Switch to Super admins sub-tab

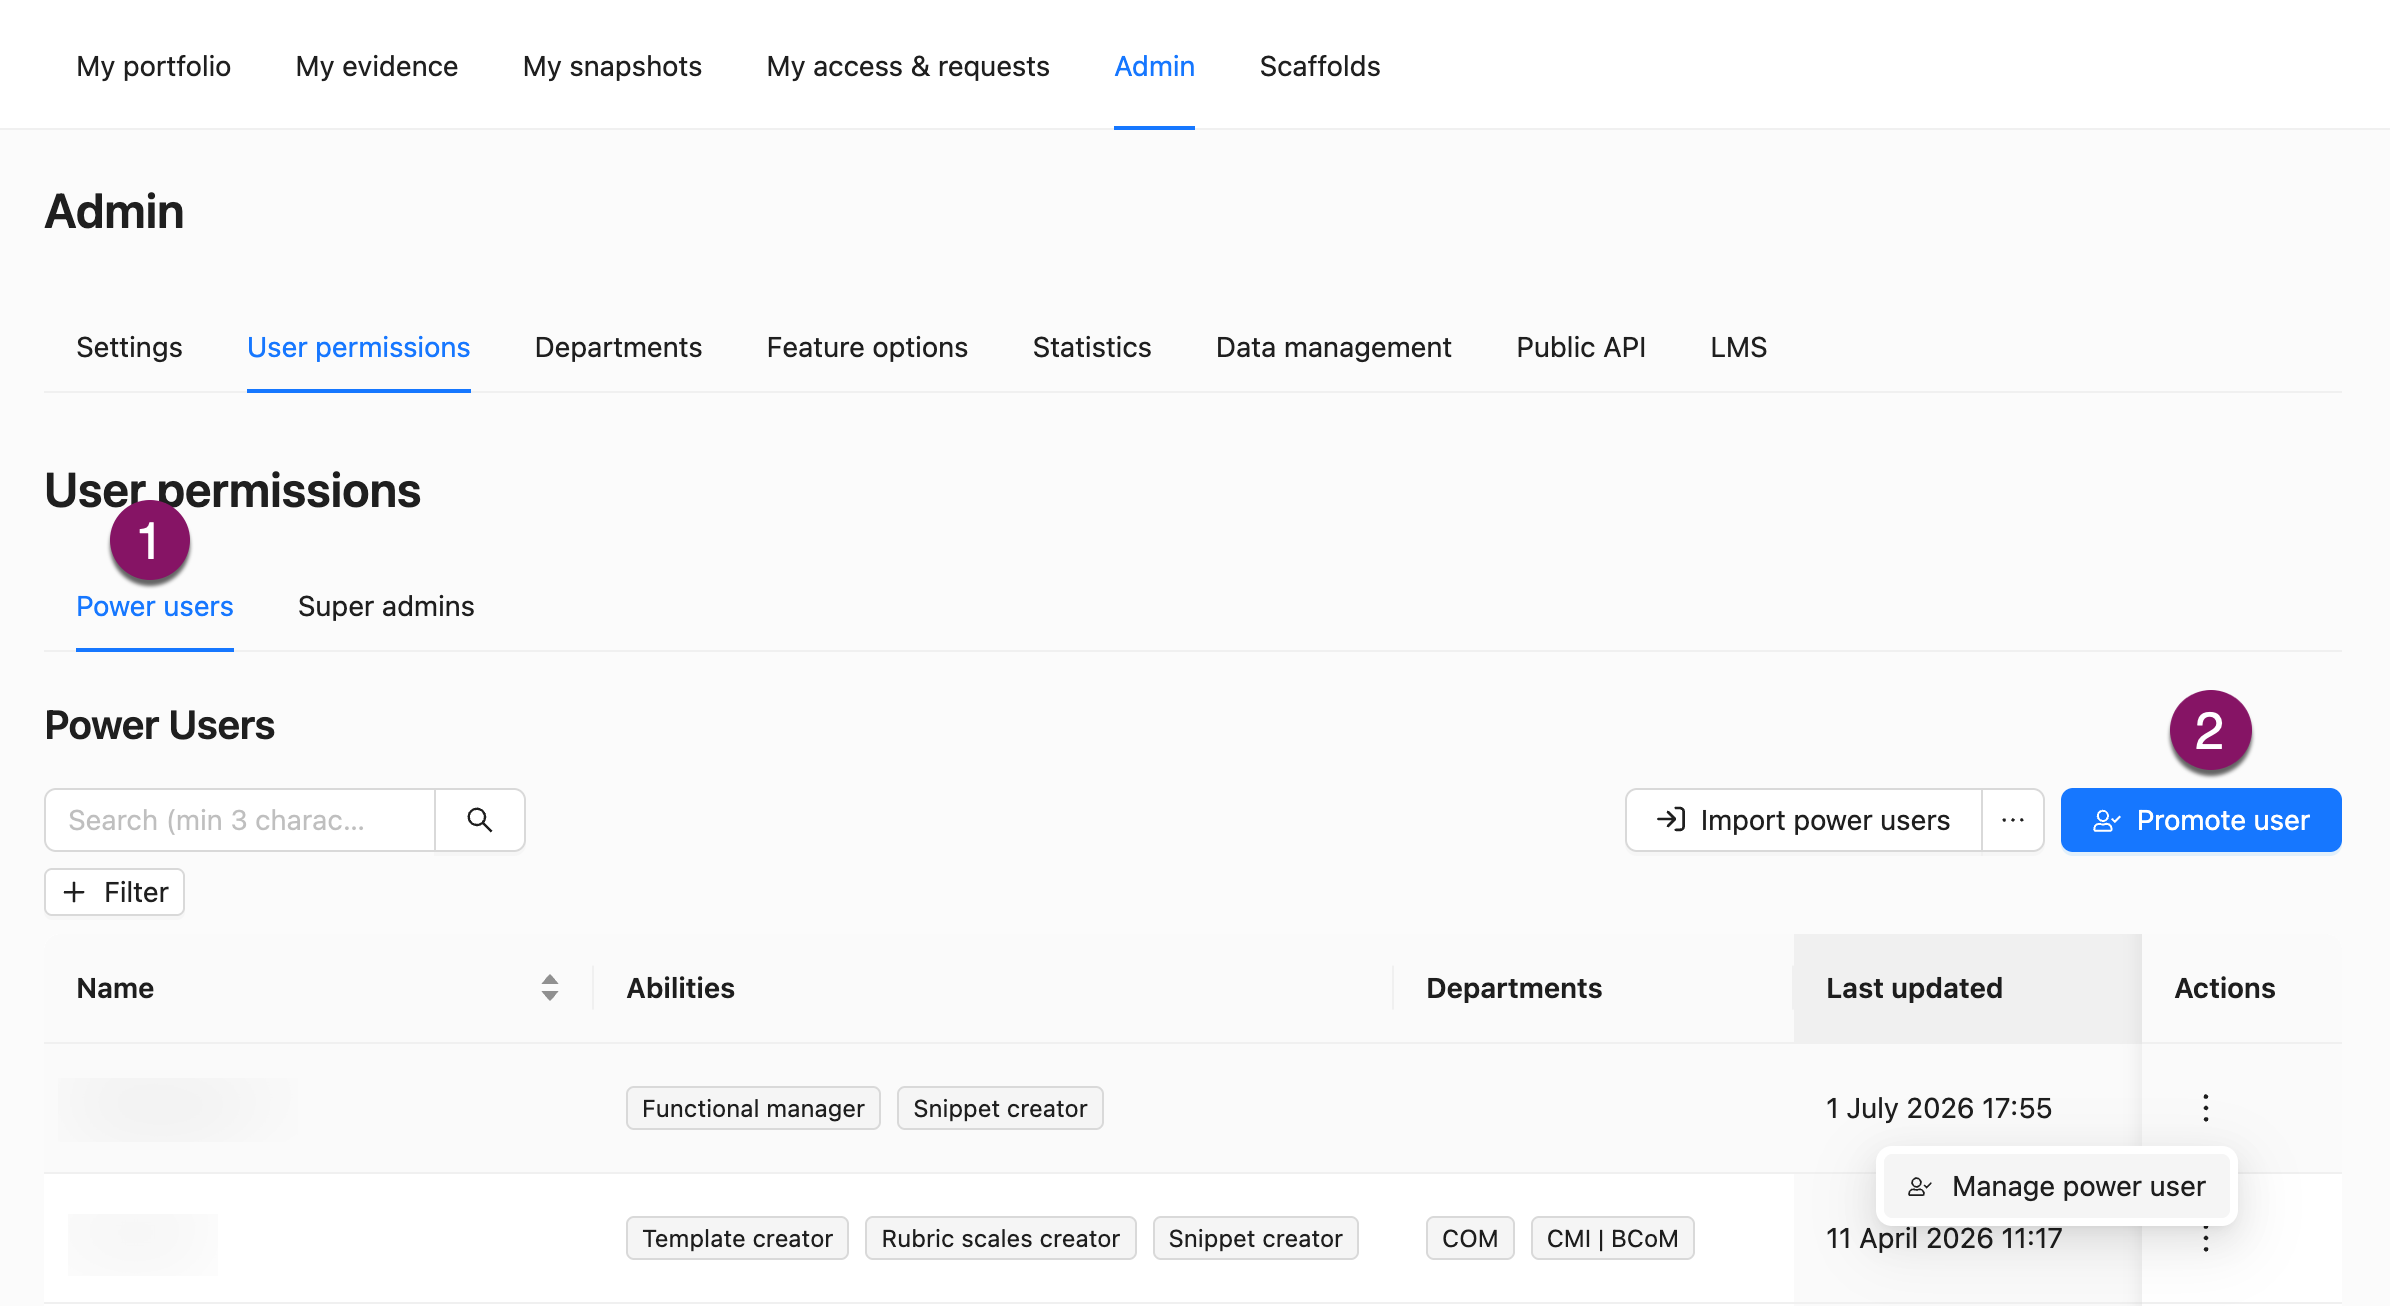[386, 606]
